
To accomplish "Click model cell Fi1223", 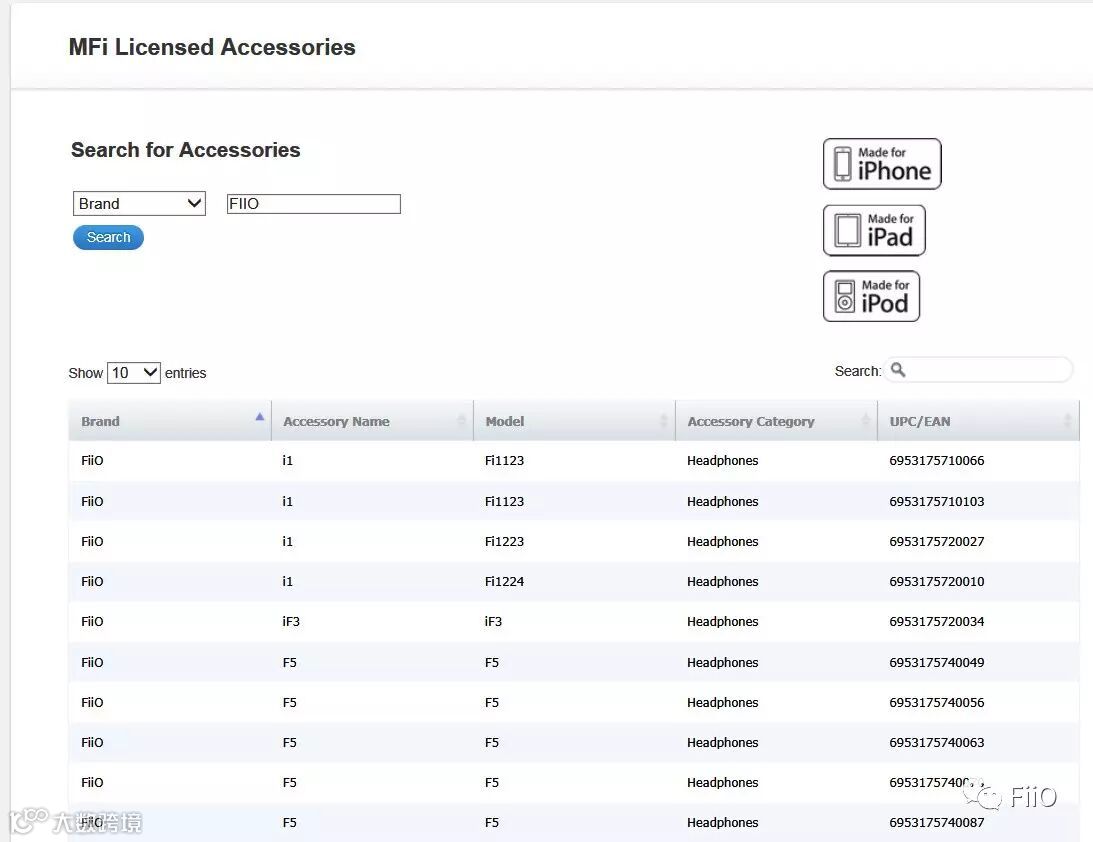I will (x=504, y=542).
